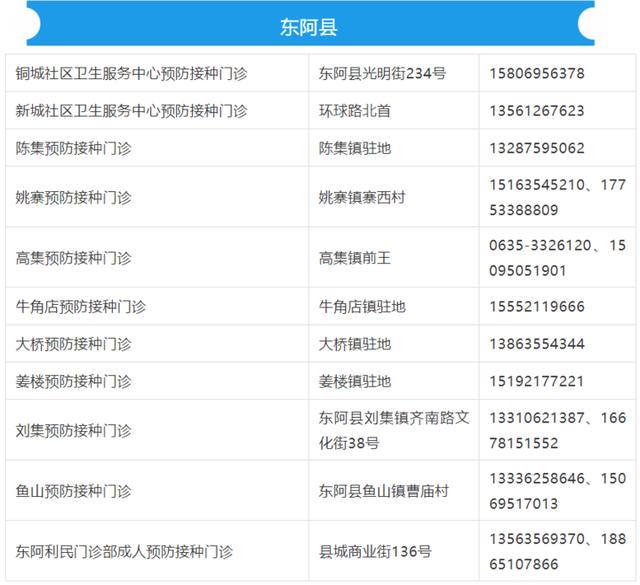640x585 pixels.
Task: Select 大桥预防接种门诊 clinic name
Action: coord(73,344)
